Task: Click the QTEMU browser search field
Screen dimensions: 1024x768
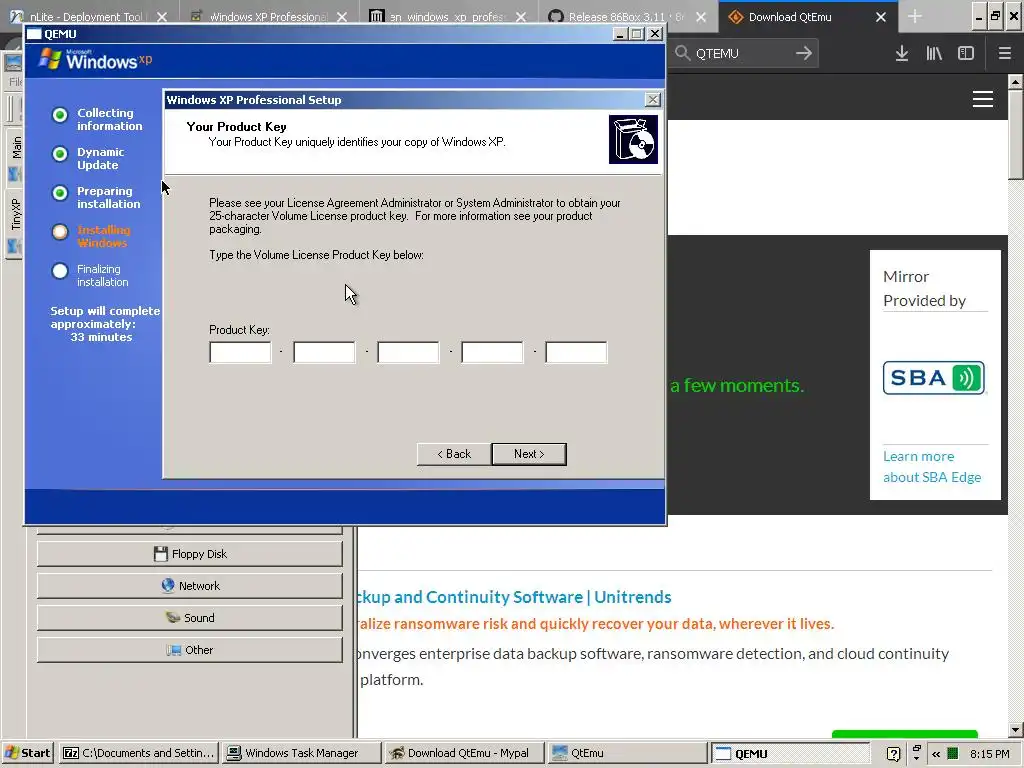Action: point(741,54)
